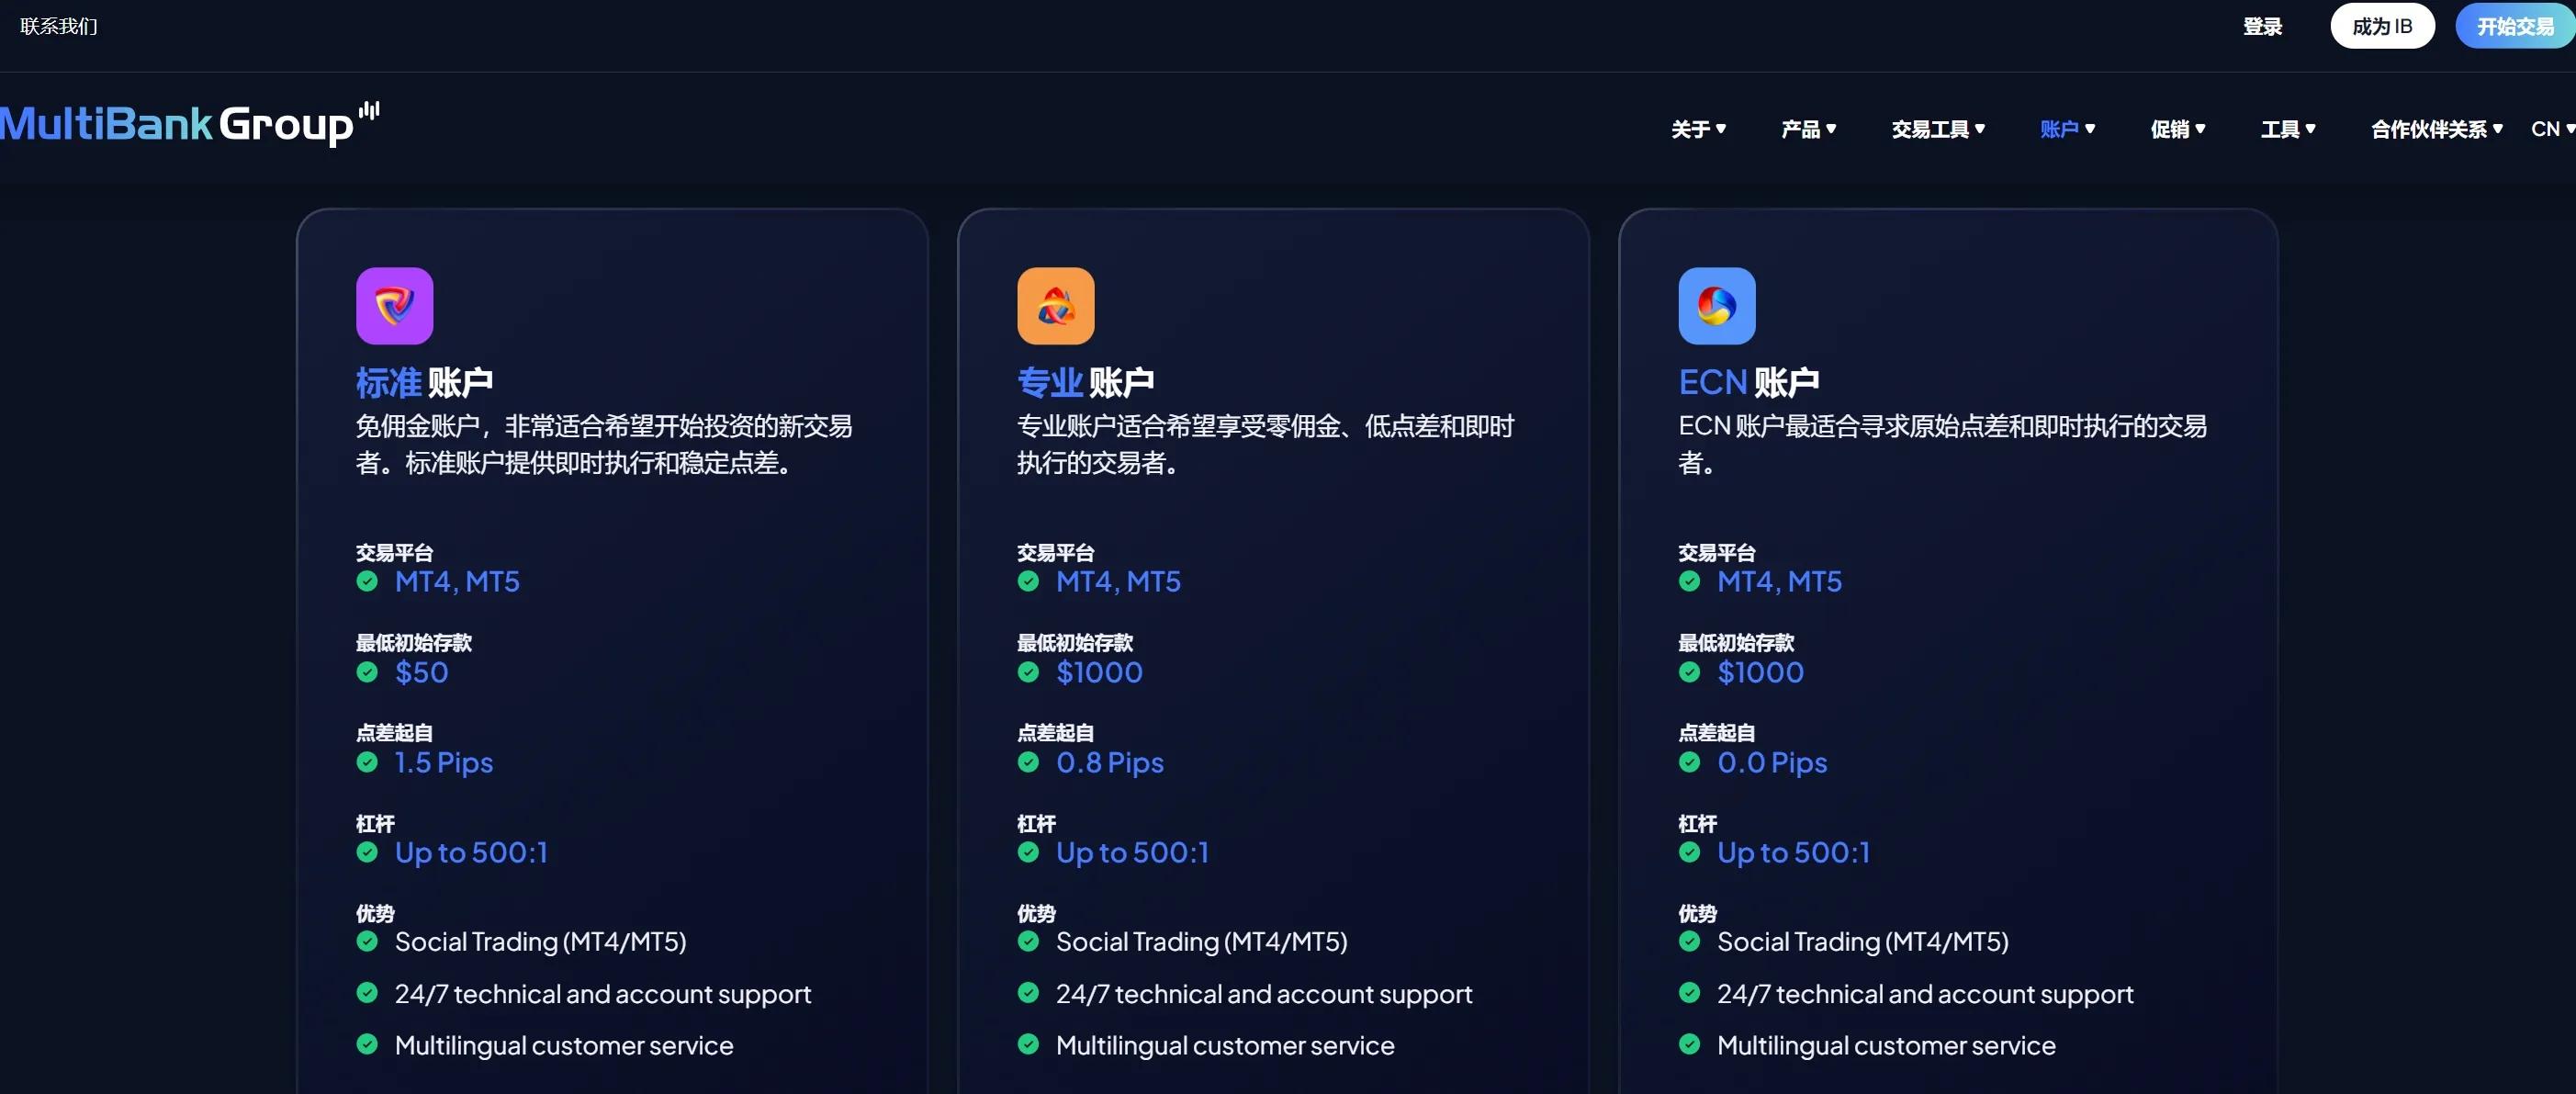Expand the 工具 menu
The width and height of the screenshot is (2576, 1094).
tap(2288, 129)
